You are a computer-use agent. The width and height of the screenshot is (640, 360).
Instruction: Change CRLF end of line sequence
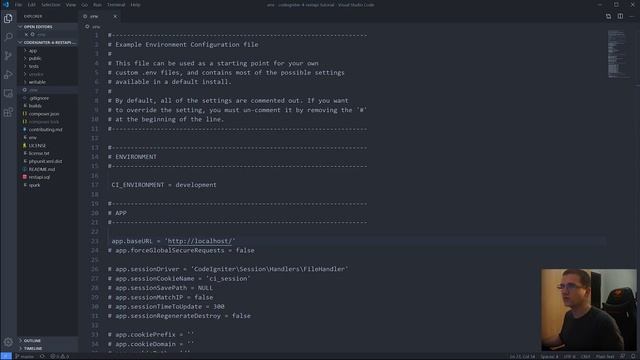pyautogui.click(x=585, y=356)
